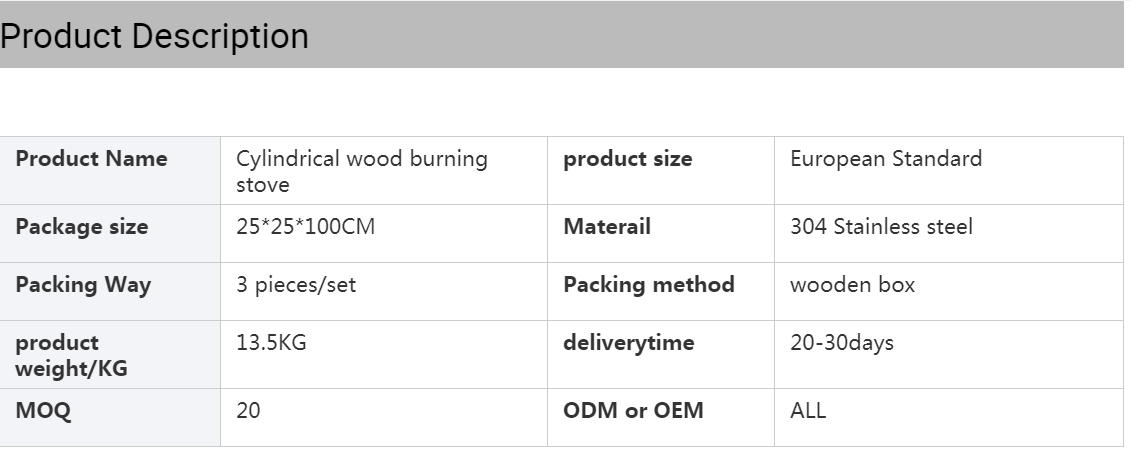This screenshot has width=1131, height=459.
Task: Select the ALL value cell
Action: coord(949,417)
